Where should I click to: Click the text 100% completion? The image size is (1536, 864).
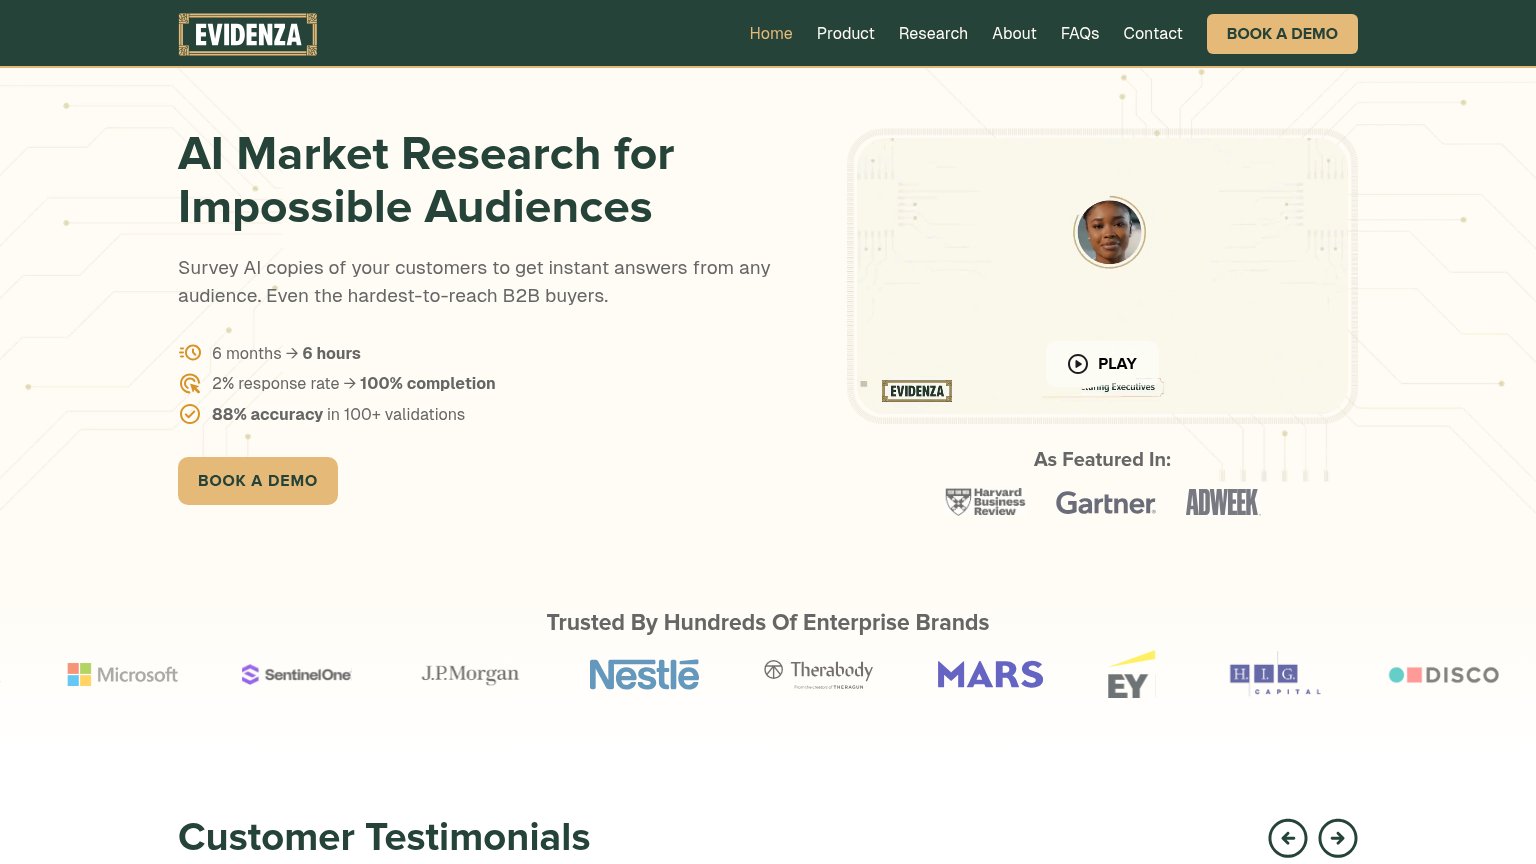pos(428,384)
